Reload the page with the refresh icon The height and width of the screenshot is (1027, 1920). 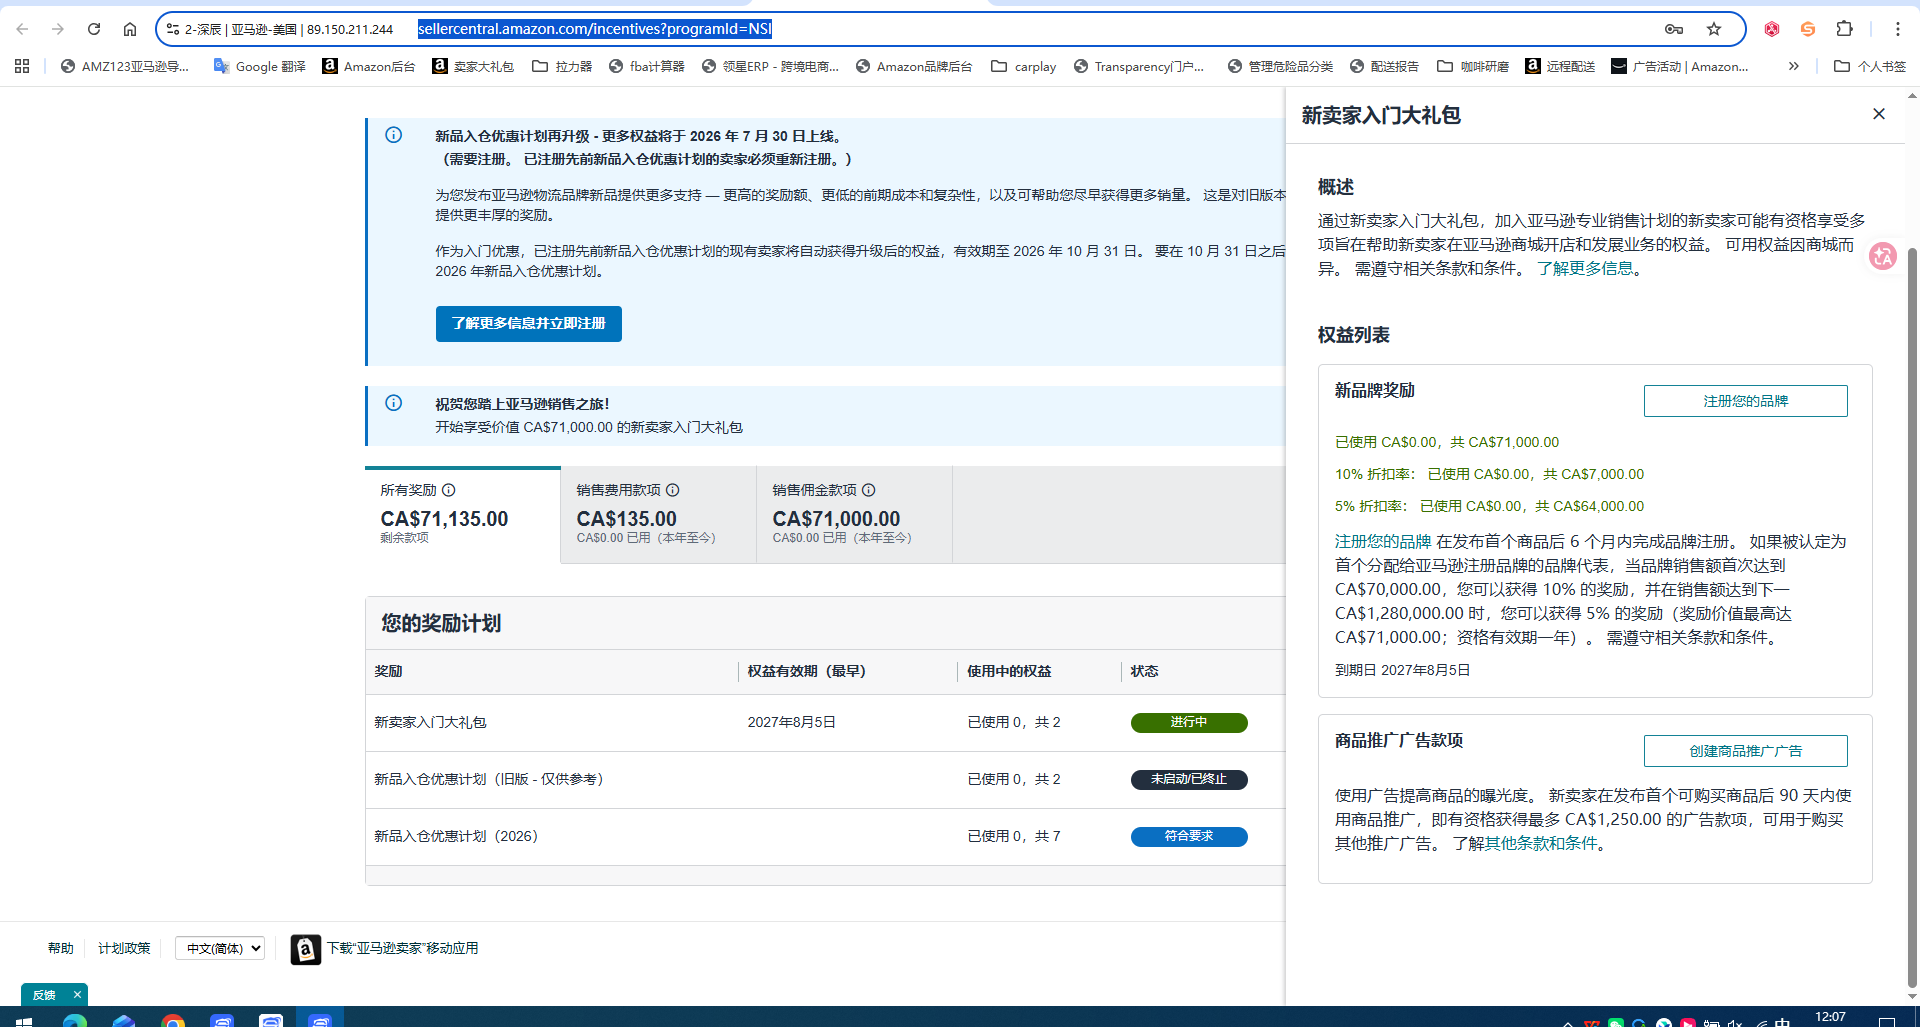tap(94, 29)
